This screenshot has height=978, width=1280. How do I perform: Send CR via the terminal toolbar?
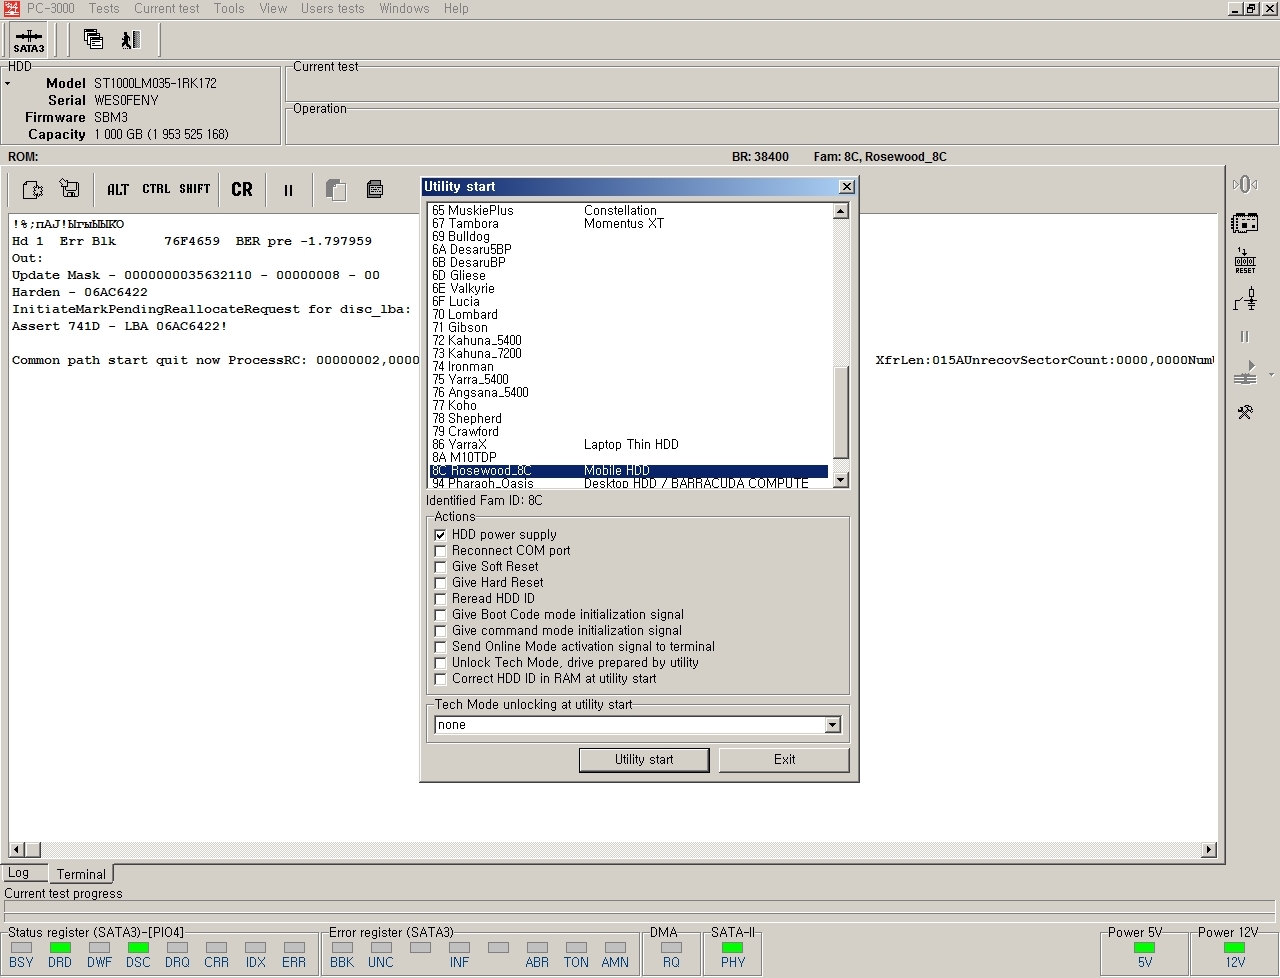[242, 189]
